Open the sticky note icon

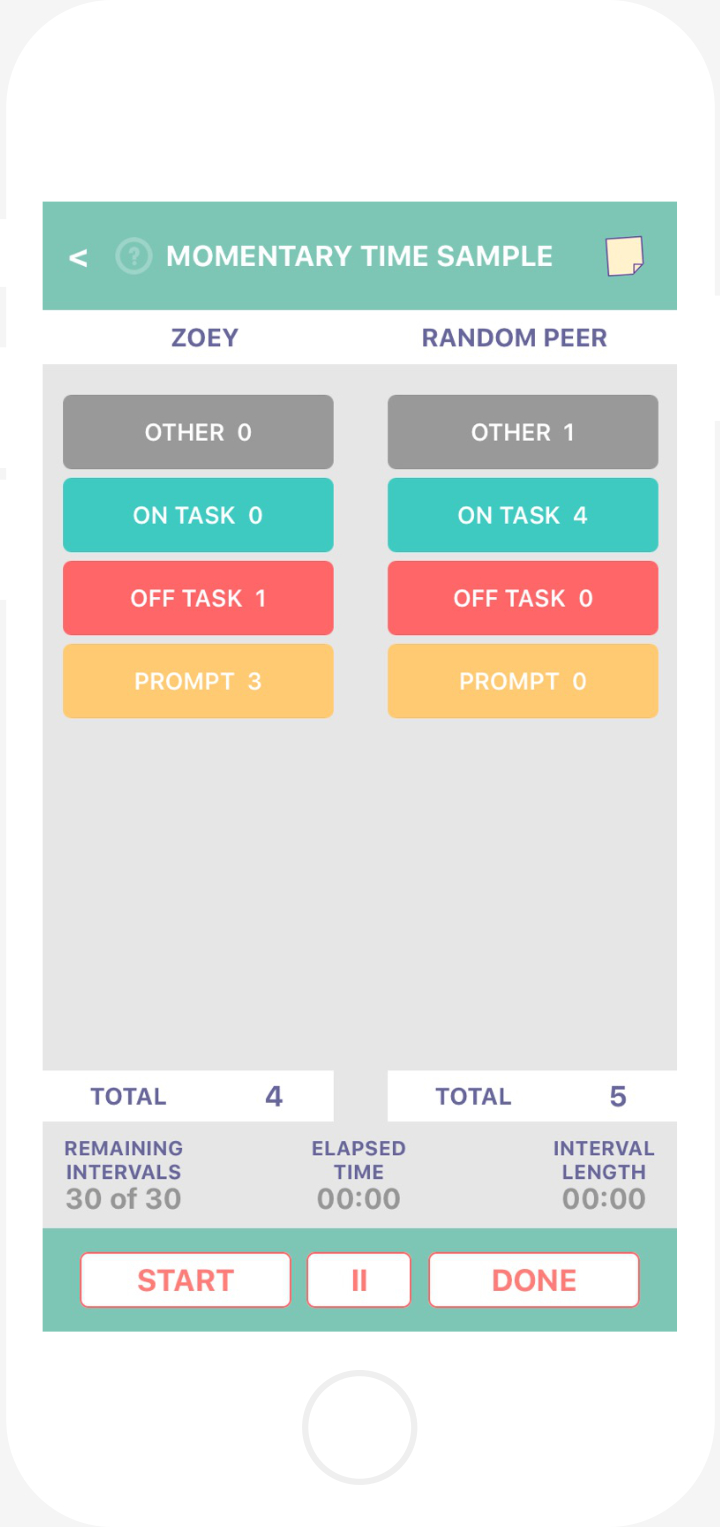pyautogui.click(x=624, y=256)
